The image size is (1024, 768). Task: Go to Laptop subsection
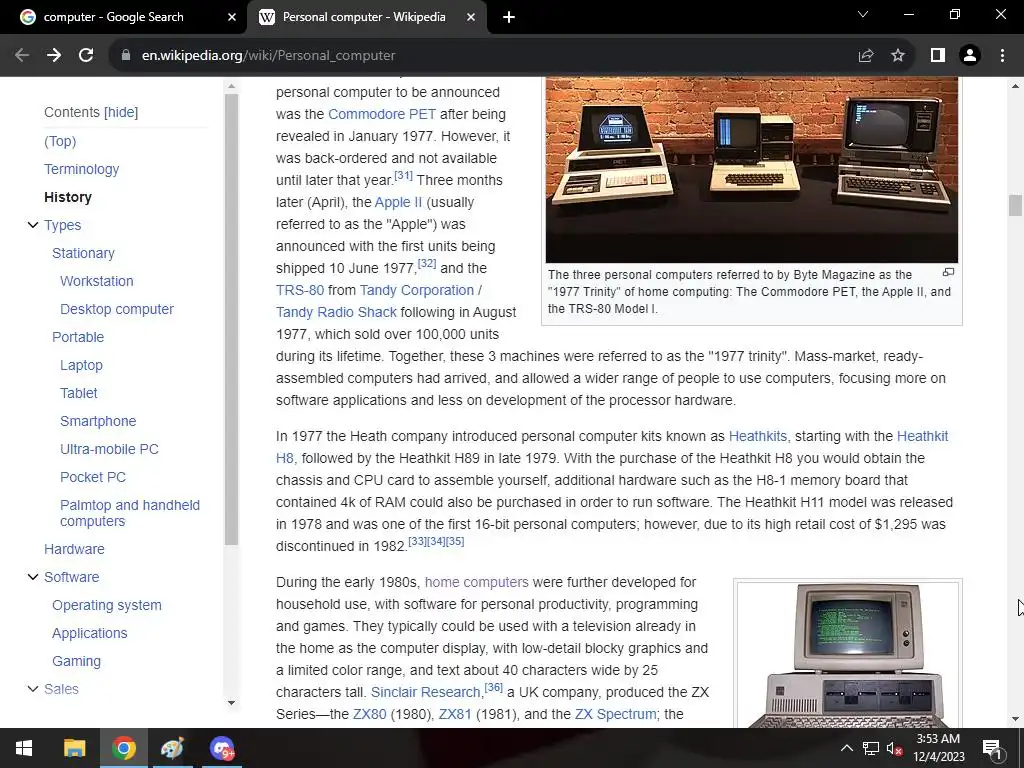82,366
